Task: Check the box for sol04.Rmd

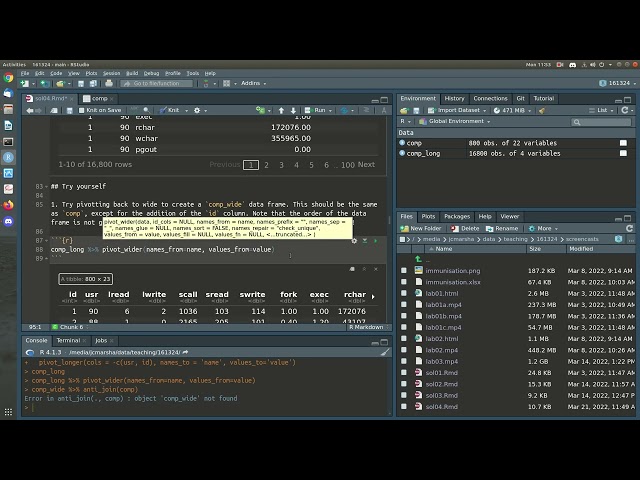Action: pos(404,407)
